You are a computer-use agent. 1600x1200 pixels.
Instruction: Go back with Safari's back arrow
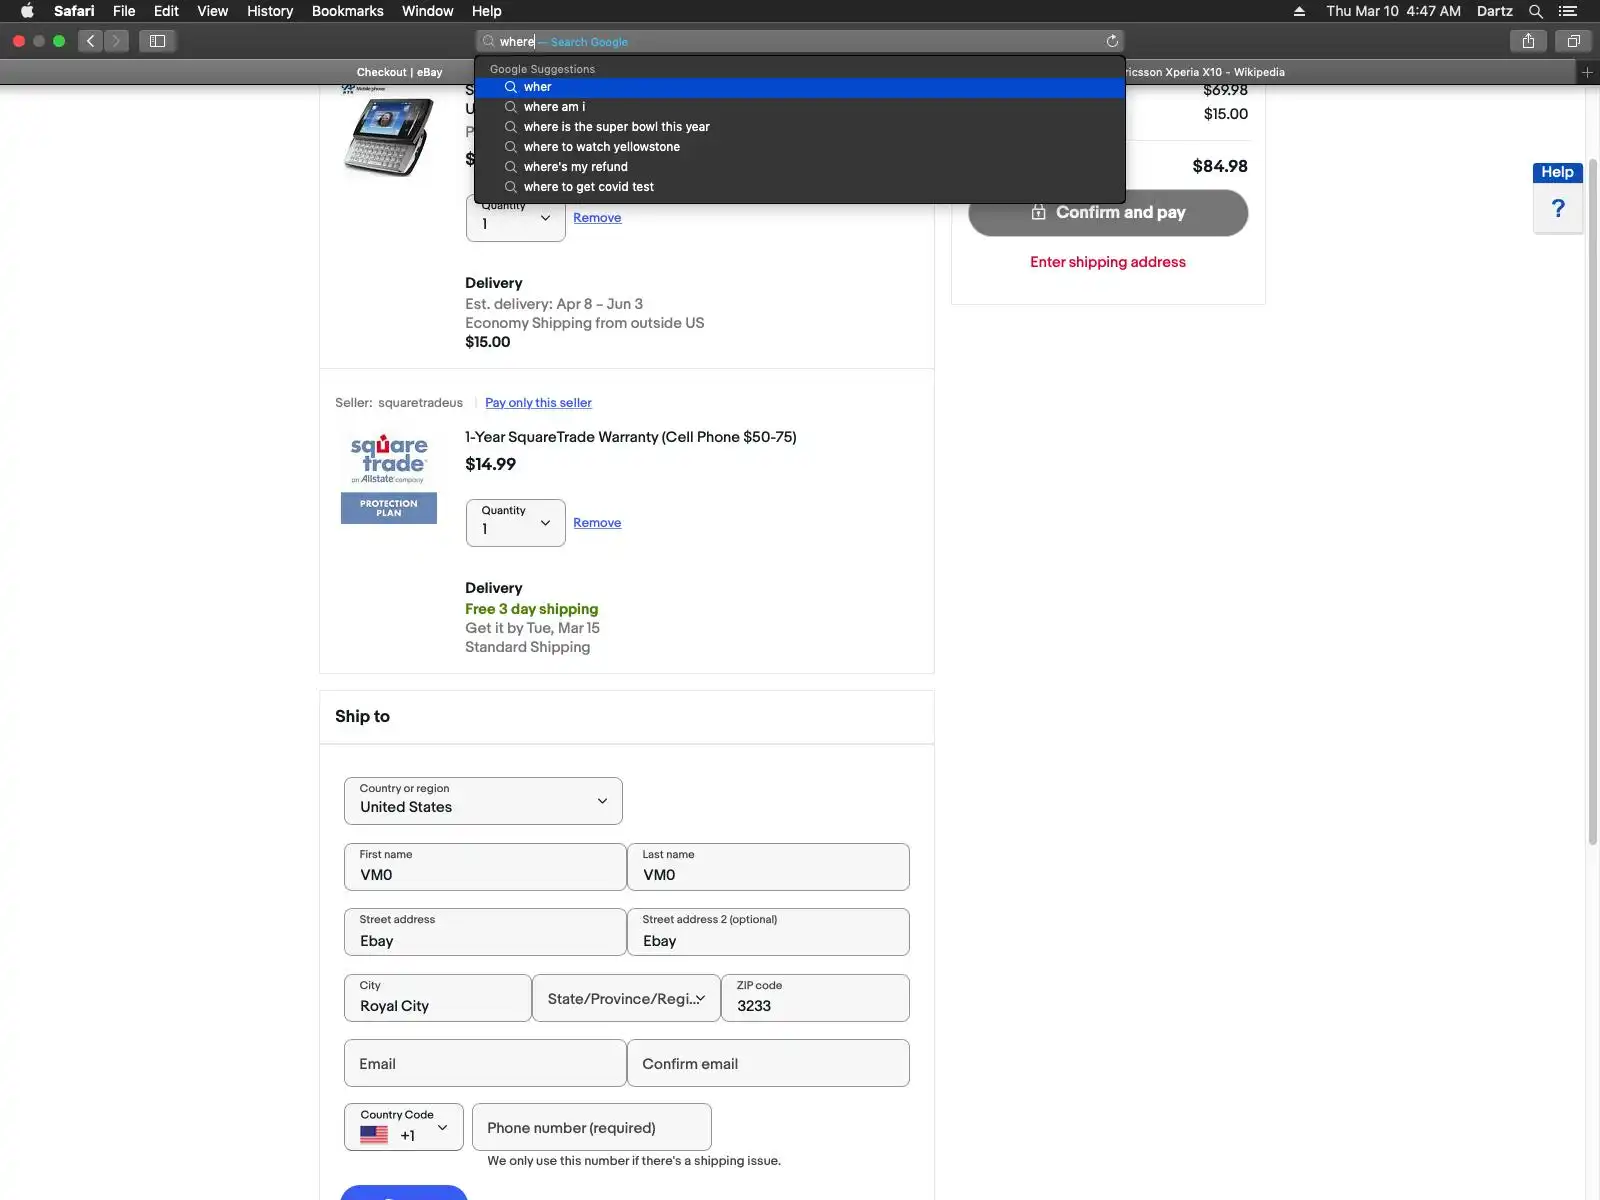tap(91, 41)
